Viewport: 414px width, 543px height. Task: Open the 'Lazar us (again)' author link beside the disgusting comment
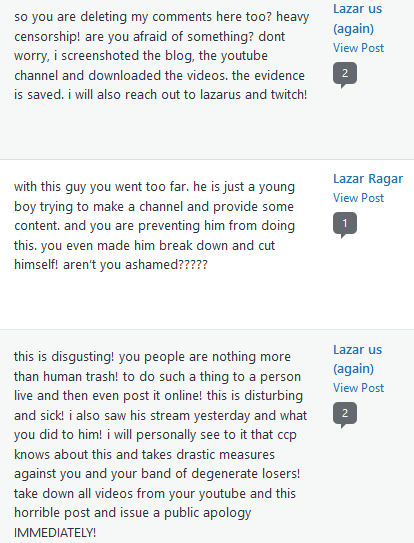coord(358,359)
